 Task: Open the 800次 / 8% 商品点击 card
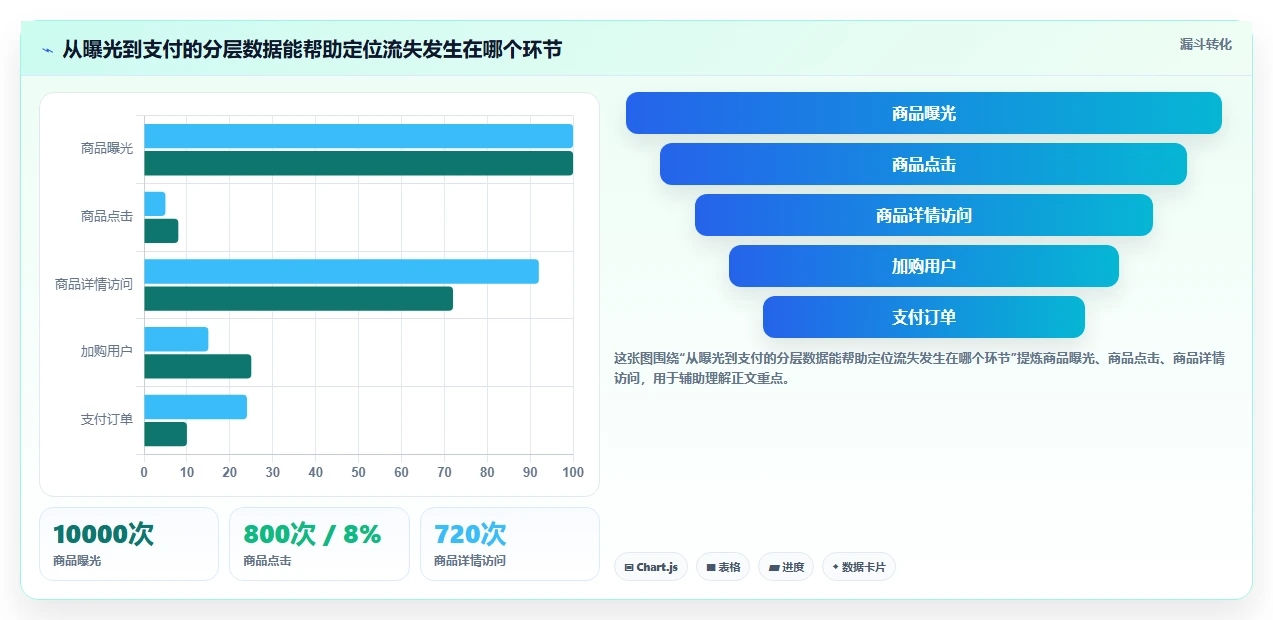tap(319, 544)
